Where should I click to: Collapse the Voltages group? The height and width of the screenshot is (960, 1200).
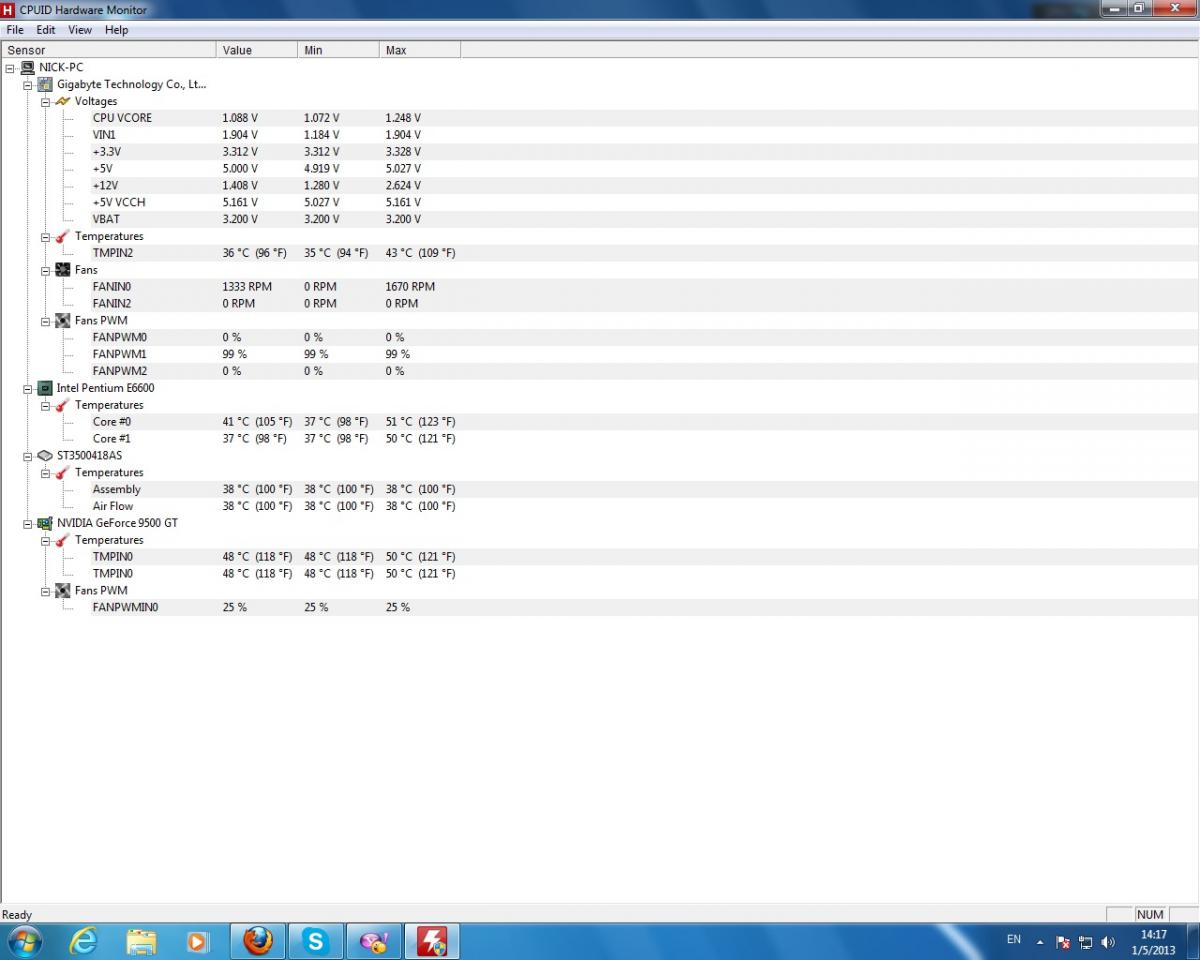point(45,101)
